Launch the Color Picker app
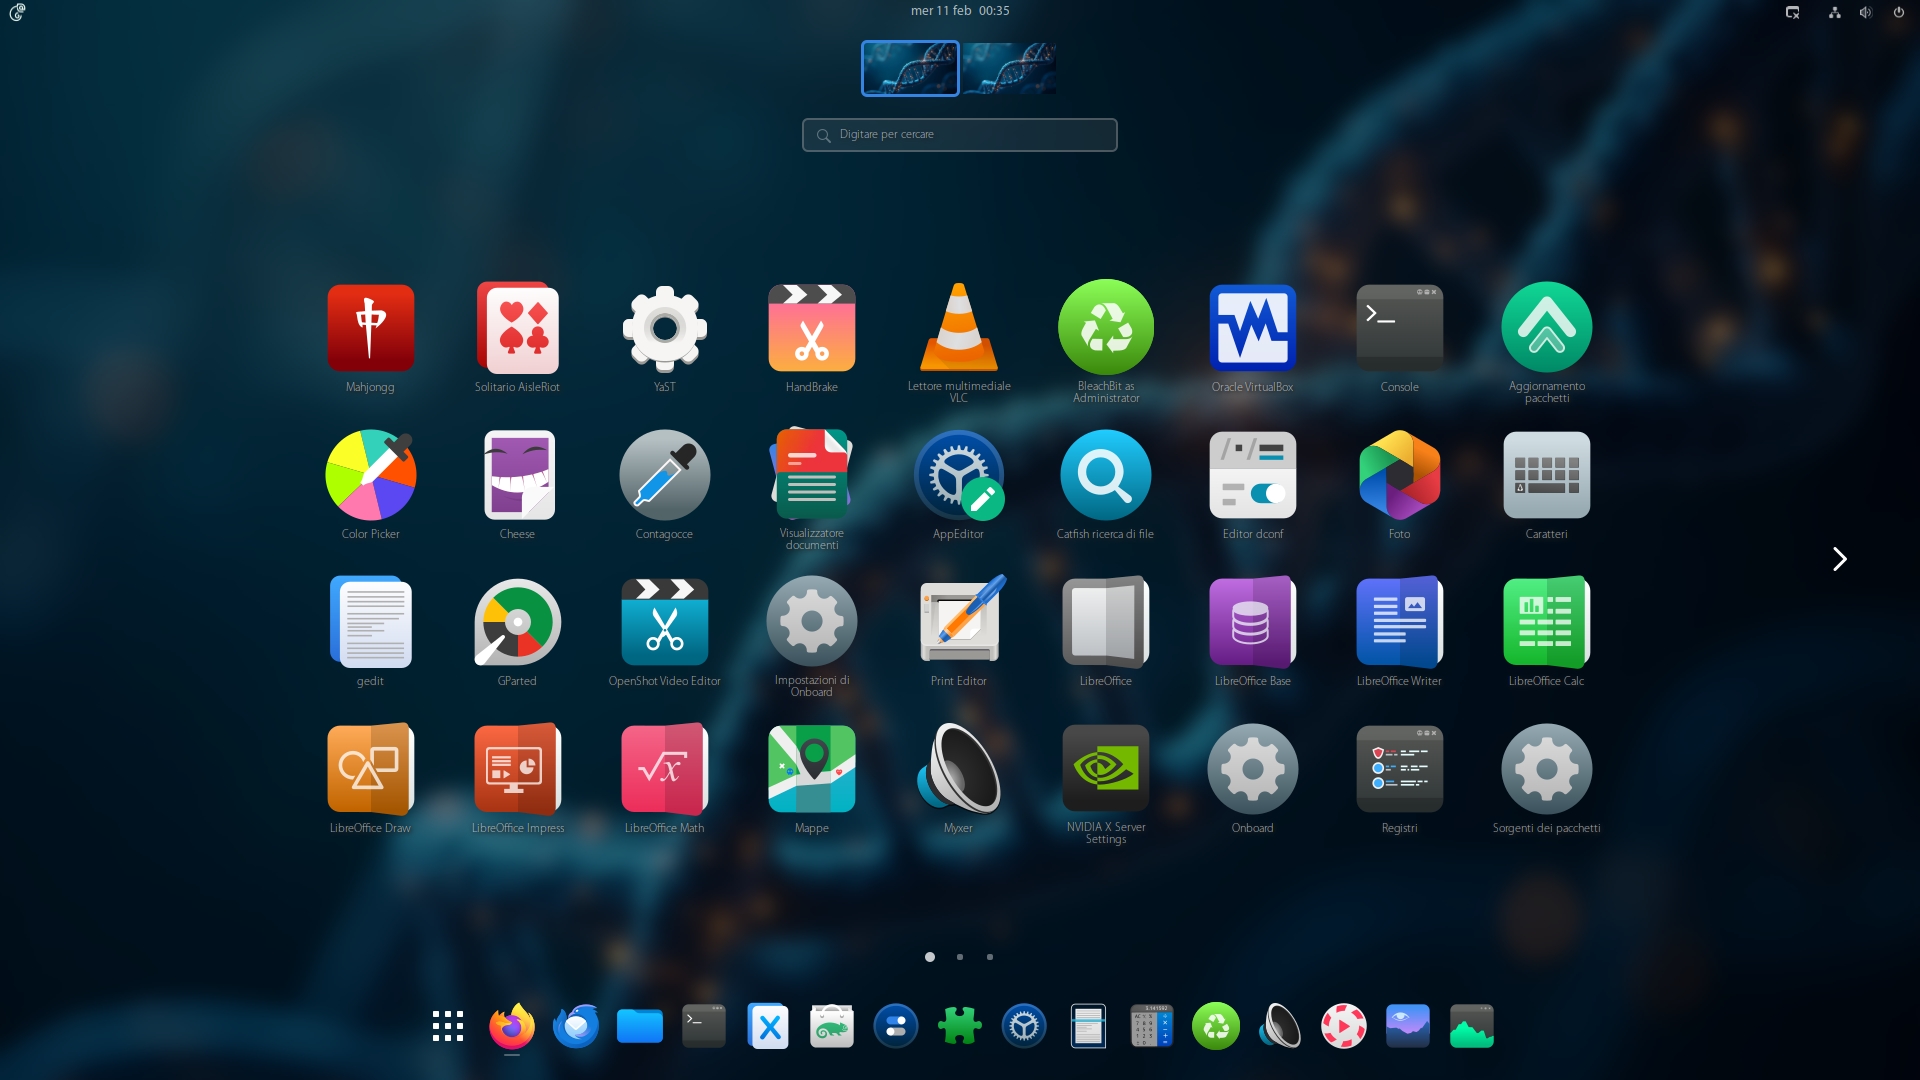Screen dimensions: 1920x1080 coord(370,475)
